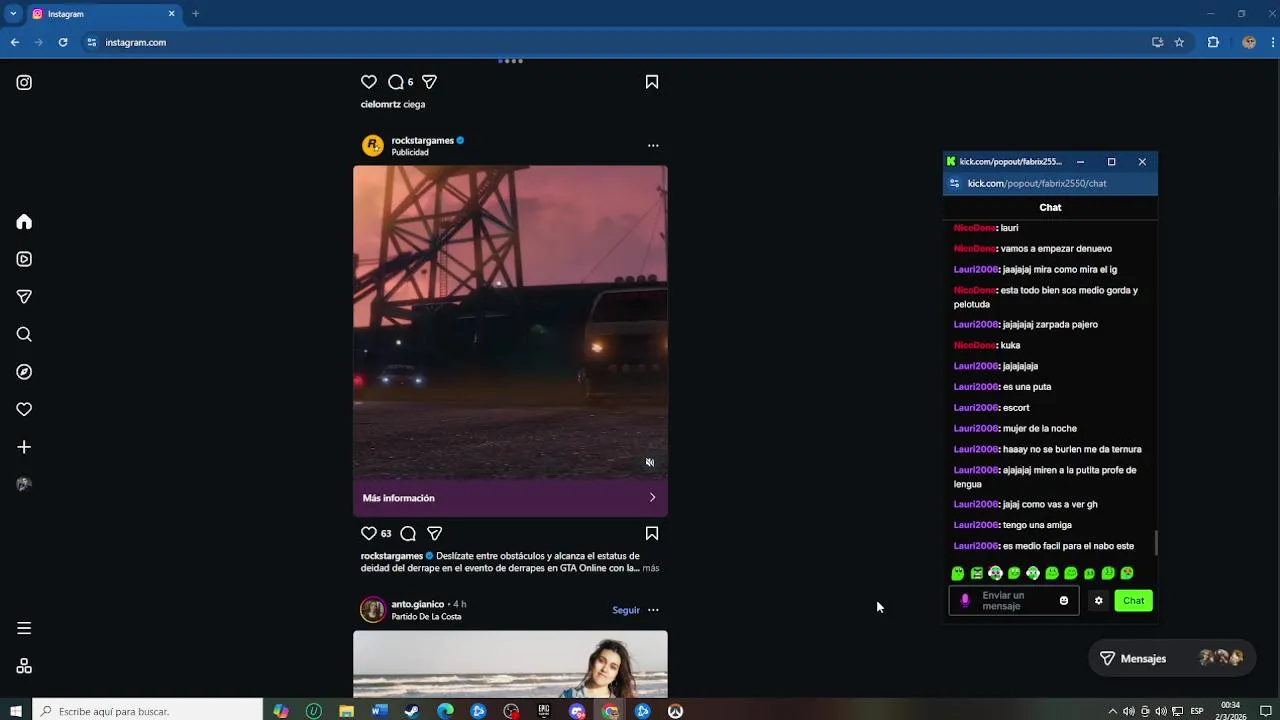Follow anto.gianico with the Seguir button
This screenshot has width=1280, height=720.
point(626,610)
